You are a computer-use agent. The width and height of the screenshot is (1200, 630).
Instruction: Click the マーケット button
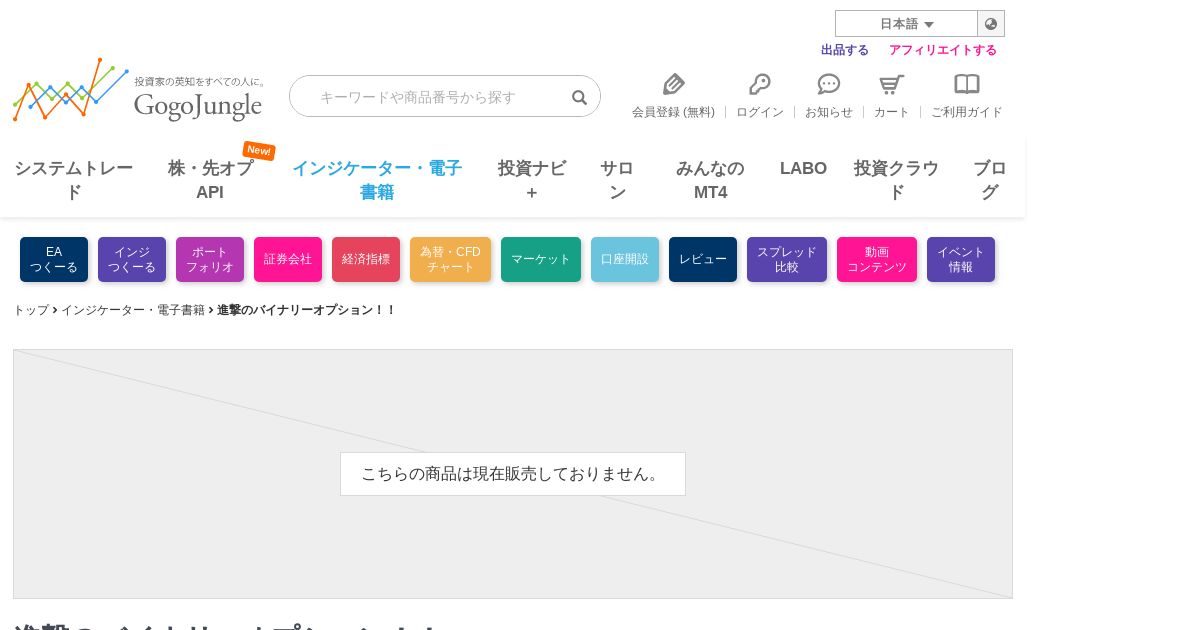541,259
